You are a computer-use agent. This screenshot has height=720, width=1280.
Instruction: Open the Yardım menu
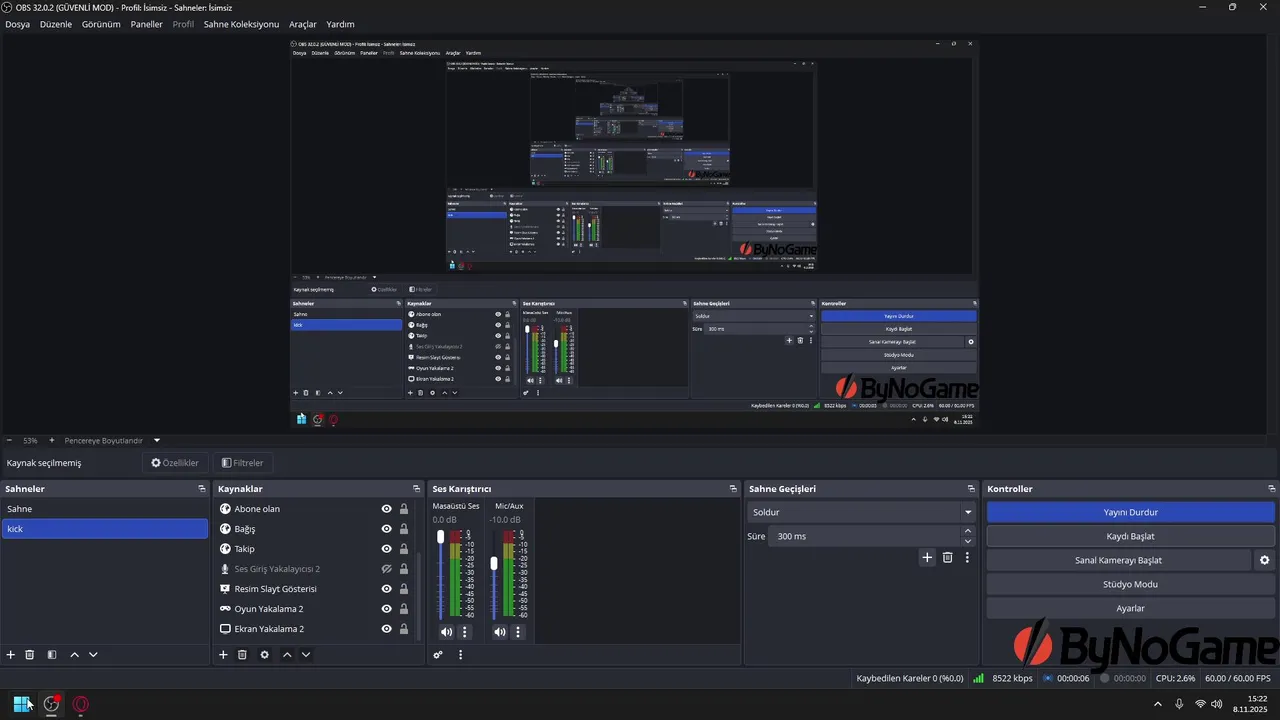pyautogui.click(x=340, y=24)
